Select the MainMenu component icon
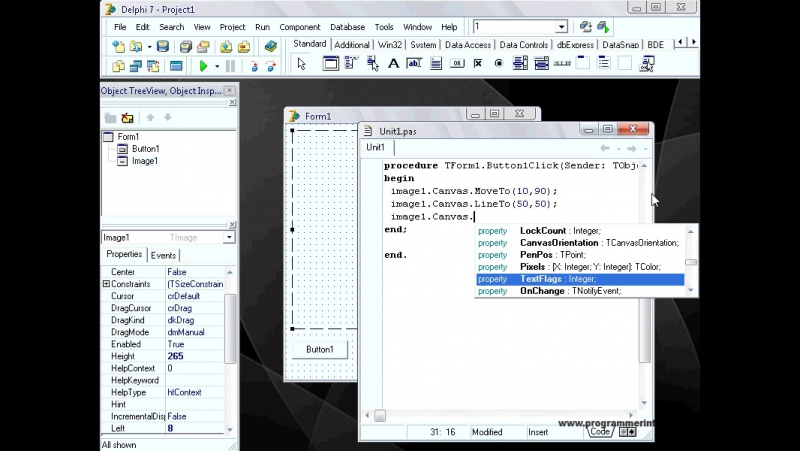Image resolution: width=800 pixels, height=451 pixels. 352,64
